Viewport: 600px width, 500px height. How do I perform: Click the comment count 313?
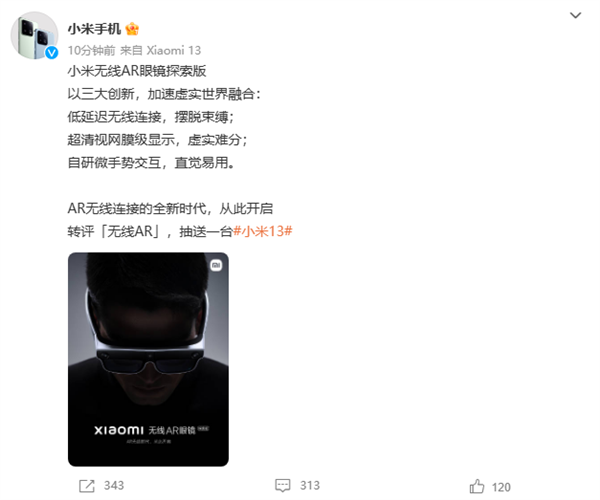(310, 485)
